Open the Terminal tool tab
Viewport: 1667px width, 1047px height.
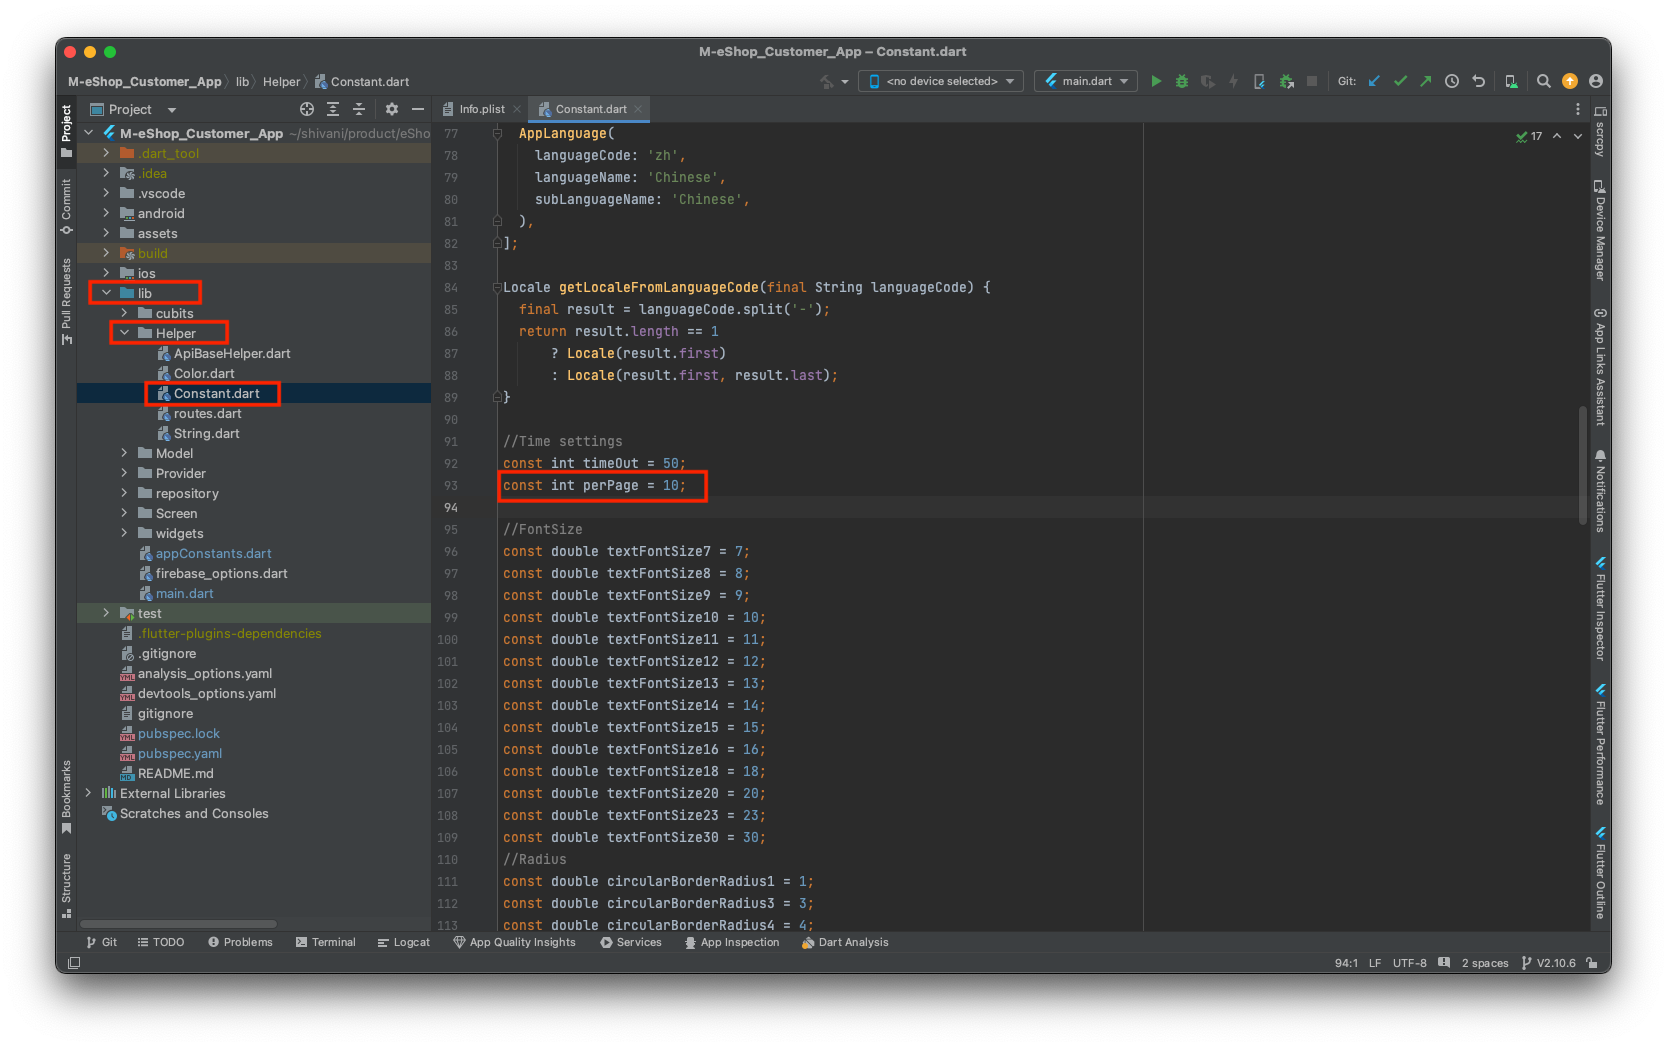(x=326, y=942)
